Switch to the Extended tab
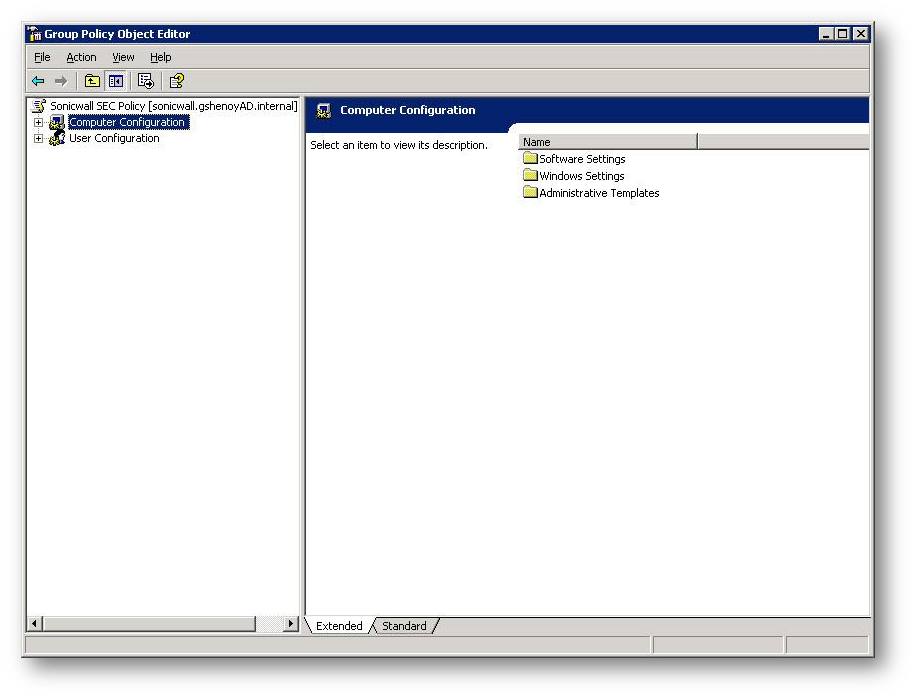The width and height of the screenshot is (917, 700). (339, 626)
